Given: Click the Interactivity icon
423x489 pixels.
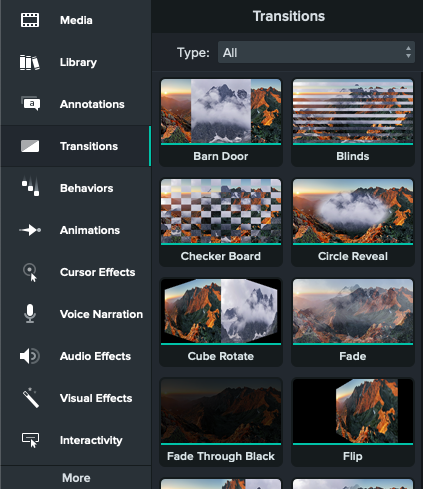Looking at the screenshot, I should tap(31, 440).
